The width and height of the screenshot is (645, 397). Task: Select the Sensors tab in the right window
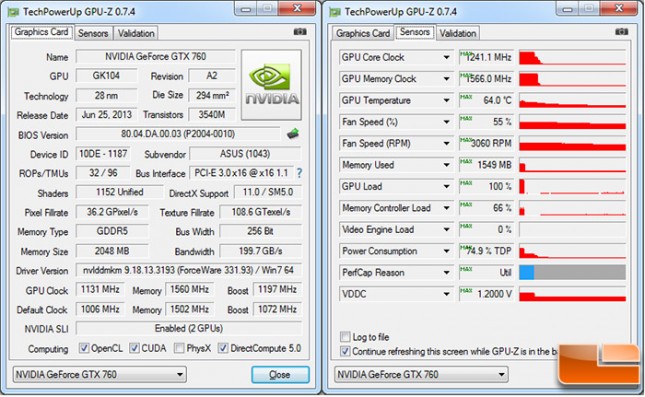(415, 32)
